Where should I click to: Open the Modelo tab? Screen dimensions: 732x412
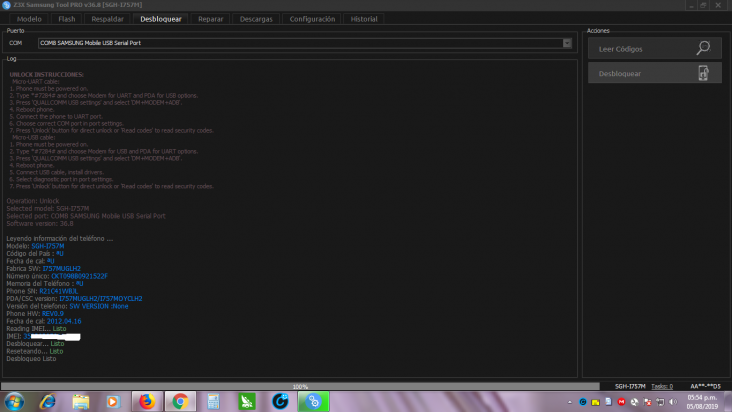(29, 19)
